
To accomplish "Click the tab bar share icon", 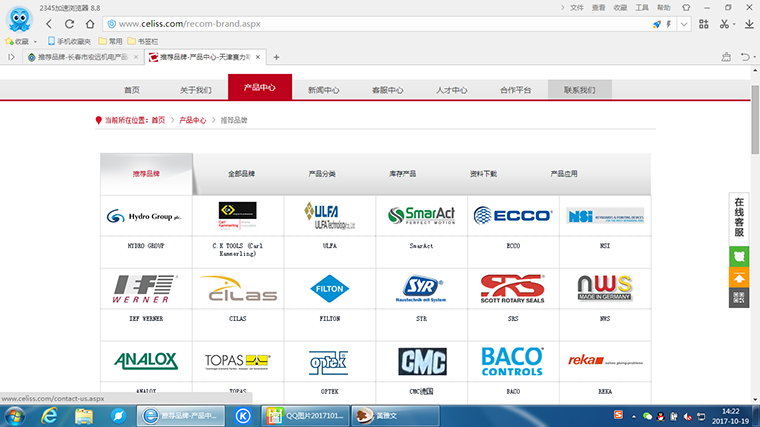I will [x=726, y=57].
